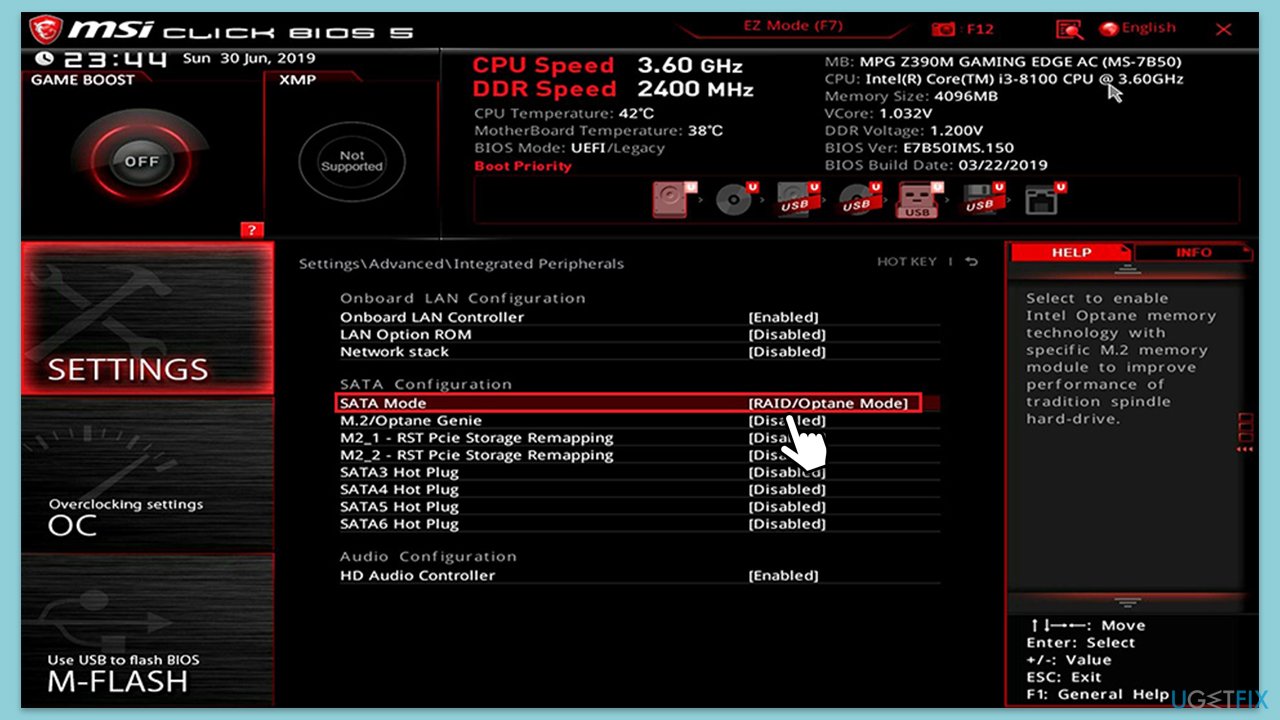Open the SETTINGS section
Image resolution: width=1280 pixels, height=720 pixels.
(147, 320)
